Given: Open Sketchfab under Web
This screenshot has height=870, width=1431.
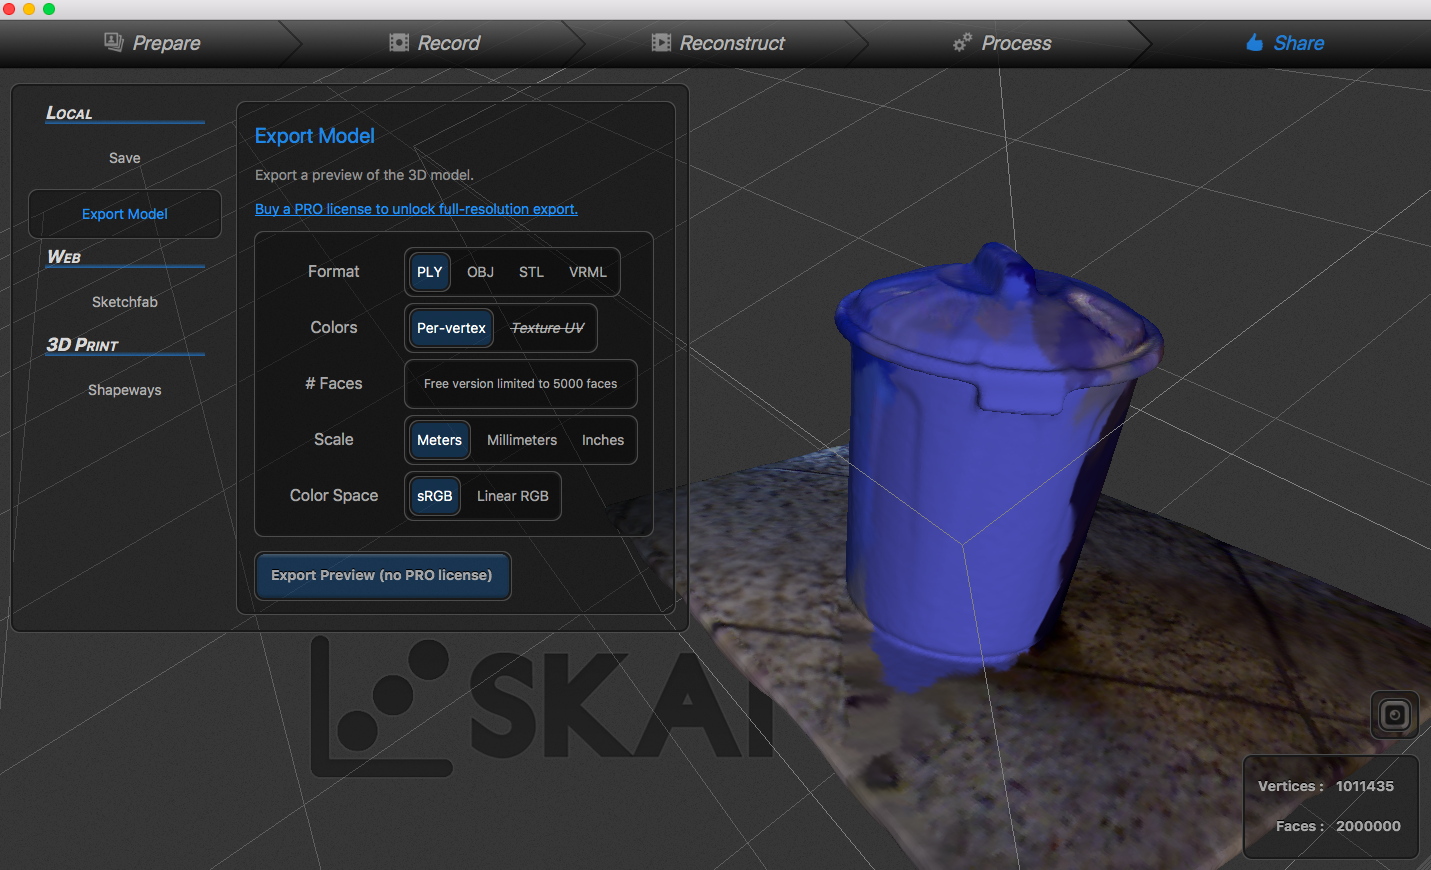Looking at the screenshot, I should [125, 302].
